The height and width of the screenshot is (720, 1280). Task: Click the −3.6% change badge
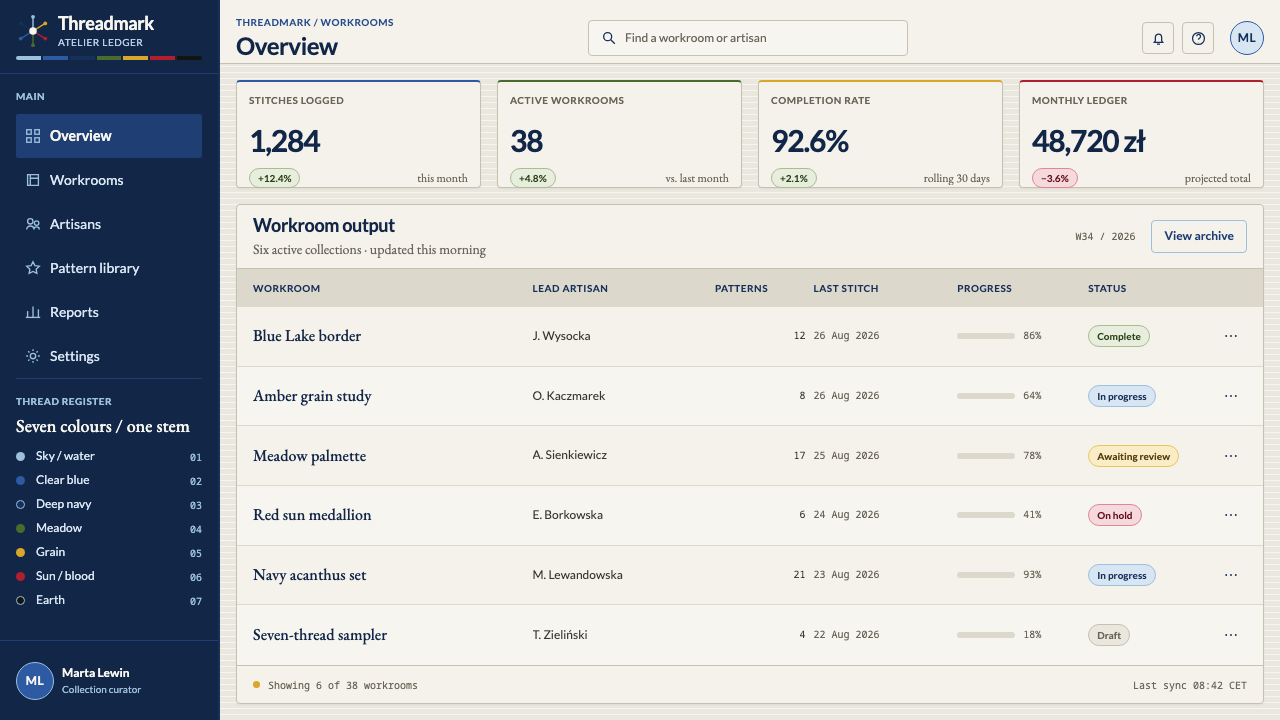pyautogui.click(x=1055, y=178)
